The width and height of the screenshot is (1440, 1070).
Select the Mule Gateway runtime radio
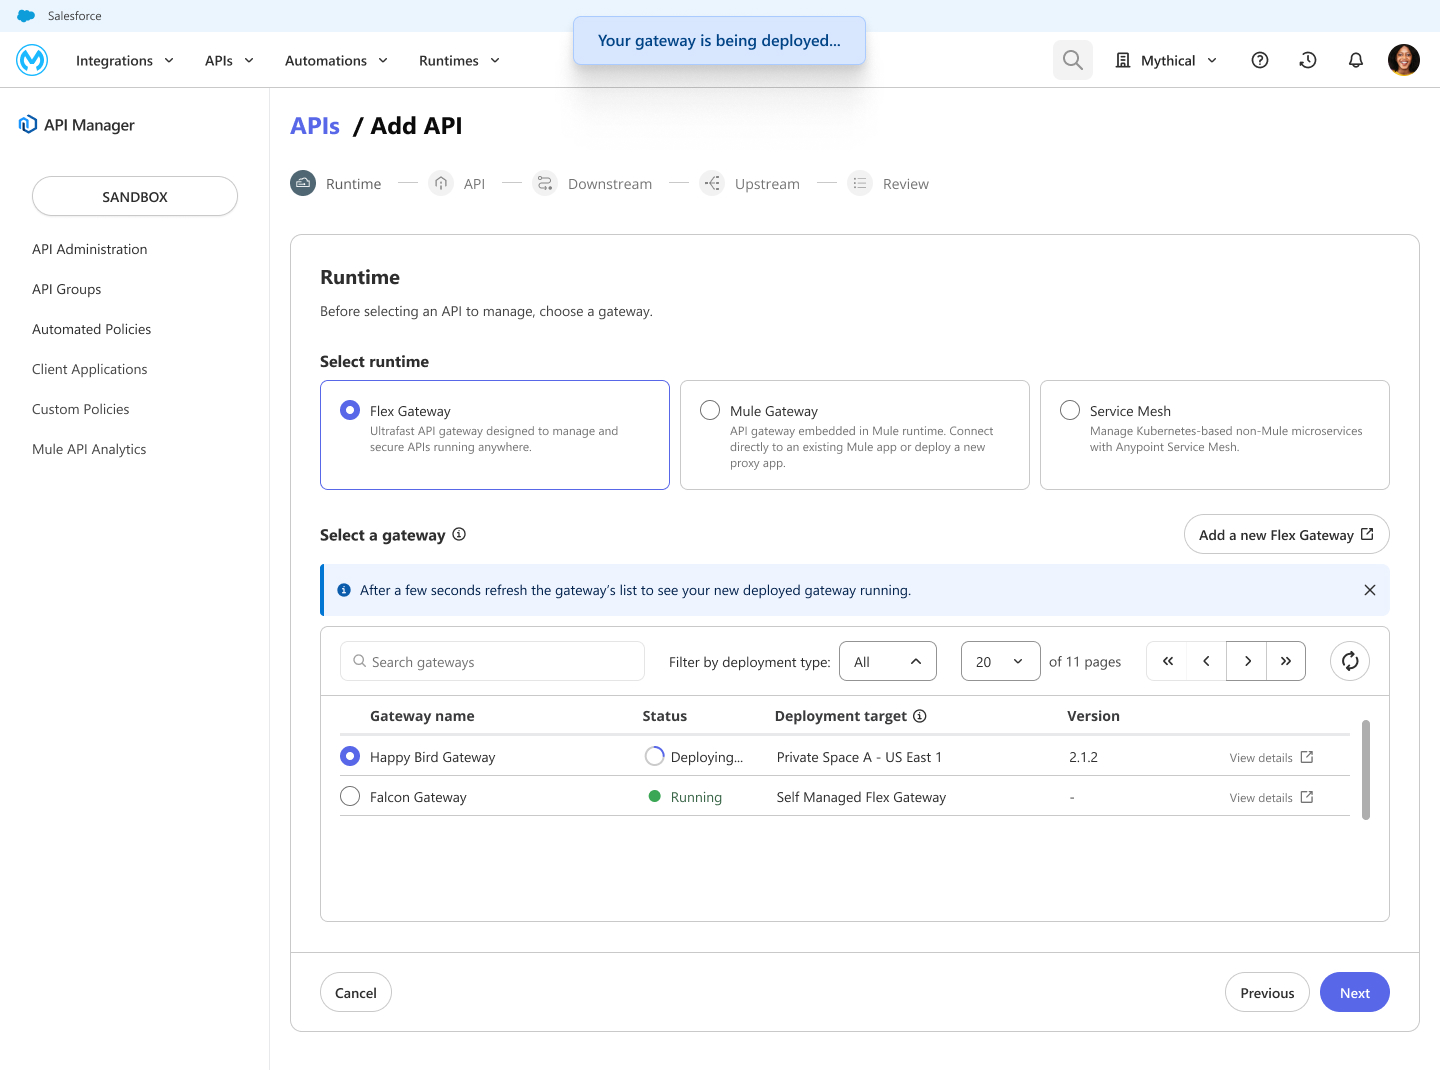(x=710, y=410)
